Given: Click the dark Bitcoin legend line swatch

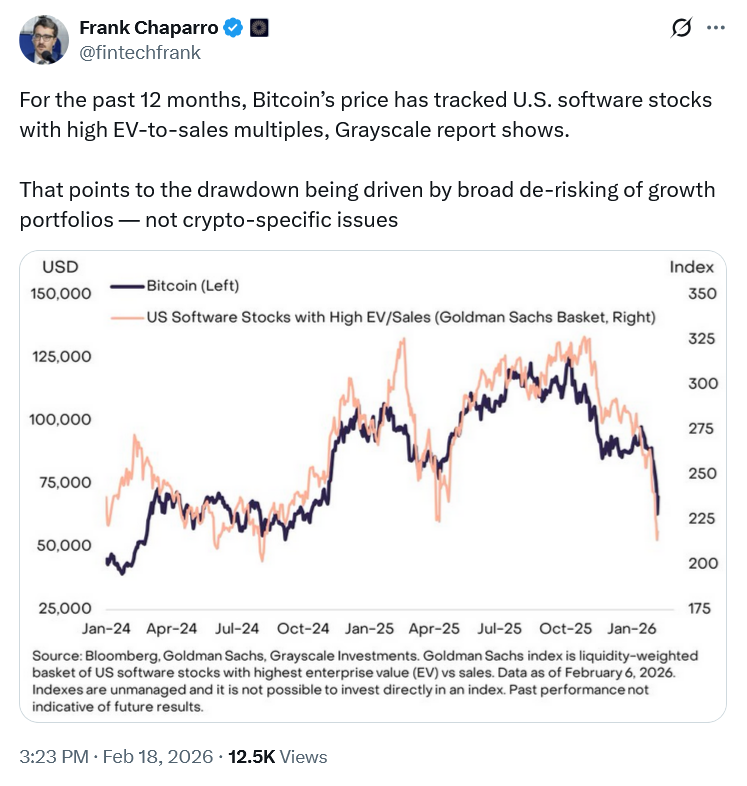Looking at the screenshot, I should tap(125, 286).
